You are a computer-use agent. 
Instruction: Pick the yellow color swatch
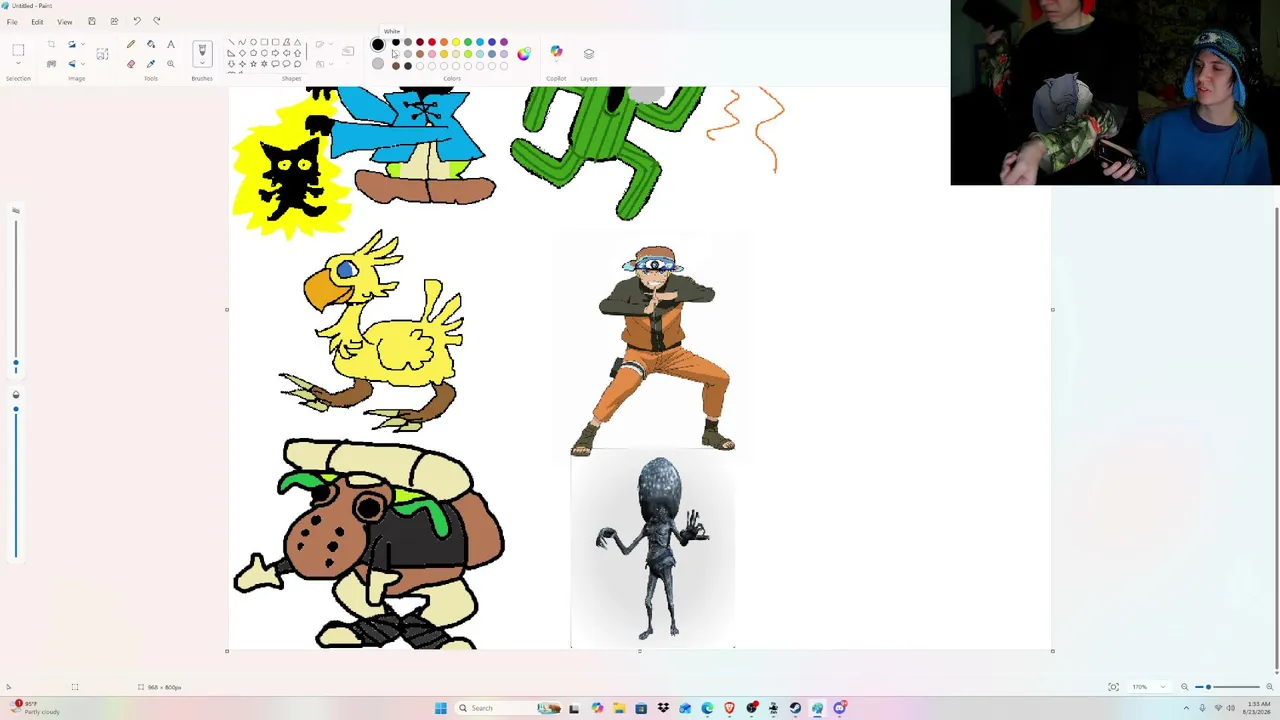pyautogui.click(x=456, y=42)
